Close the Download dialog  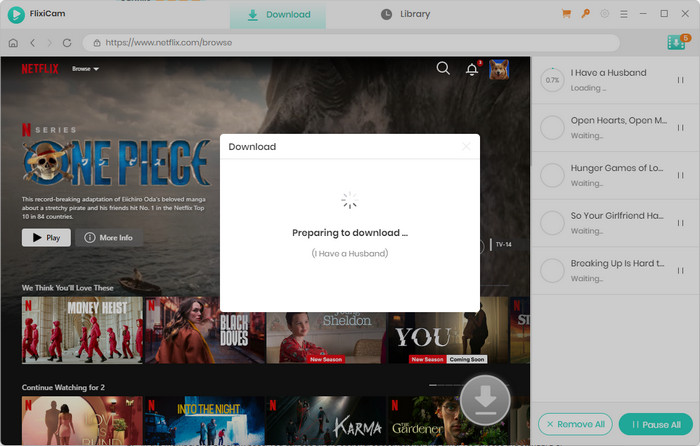[x=466, y=146]
